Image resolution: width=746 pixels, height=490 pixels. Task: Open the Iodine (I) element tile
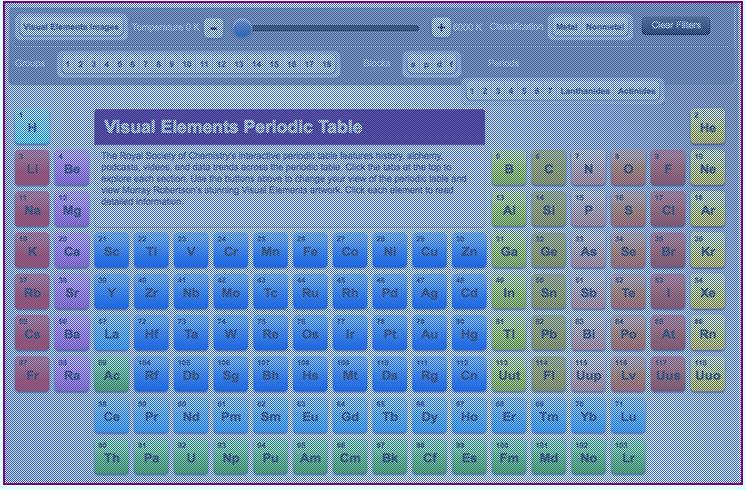(x=668, y=293)
